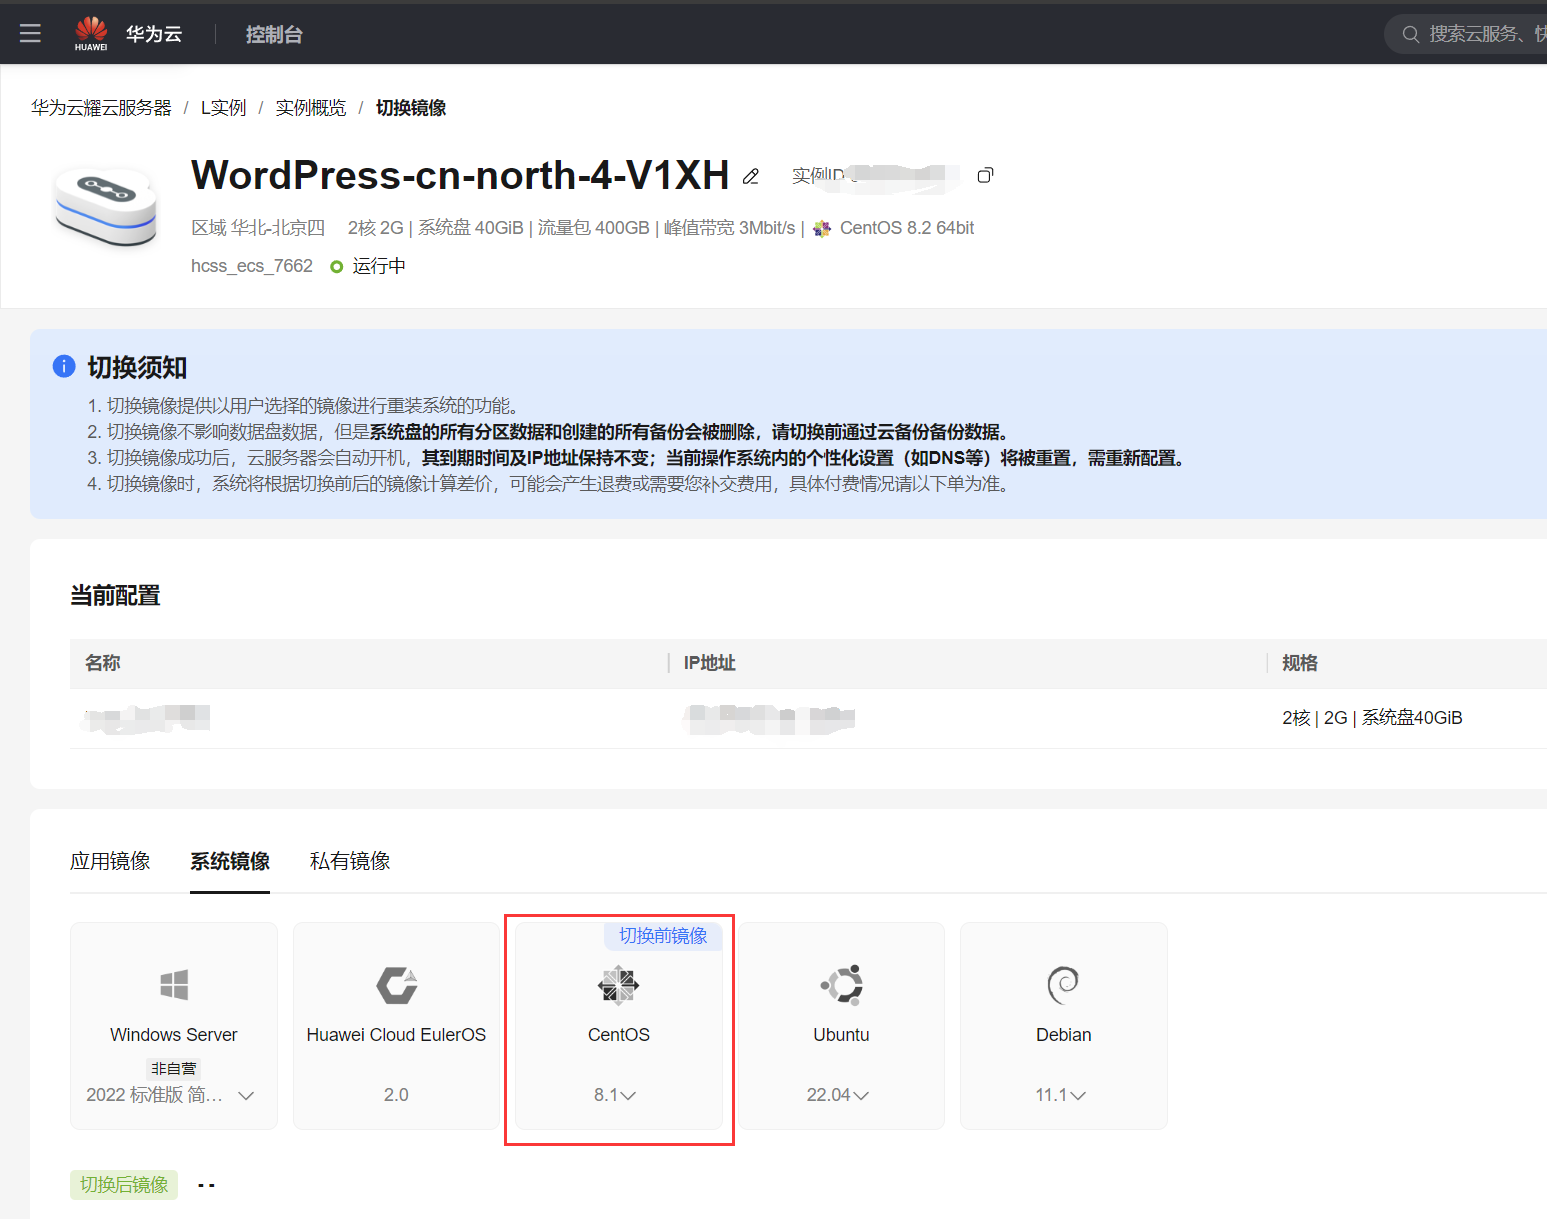Click the 切换镜像 breadcrumb text
Viewport: 1547px width, 1219px height.
[411, 108]
